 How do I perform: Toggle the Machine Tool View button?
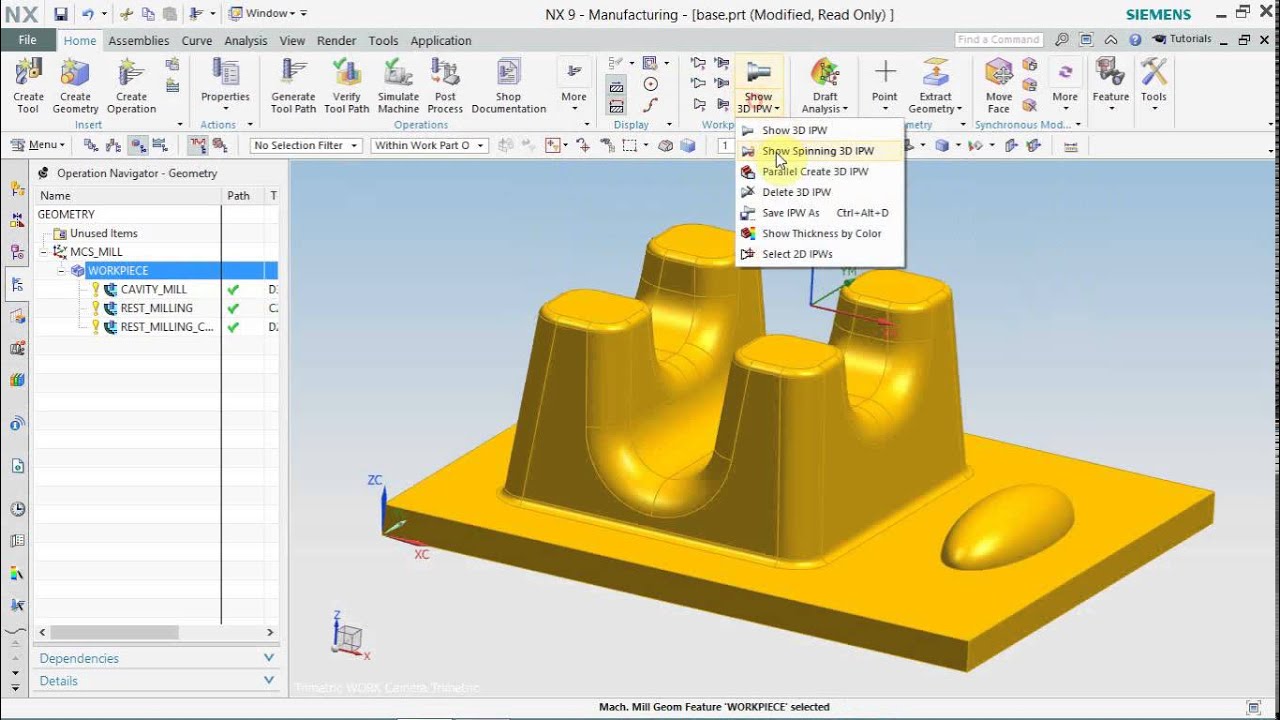115,145
